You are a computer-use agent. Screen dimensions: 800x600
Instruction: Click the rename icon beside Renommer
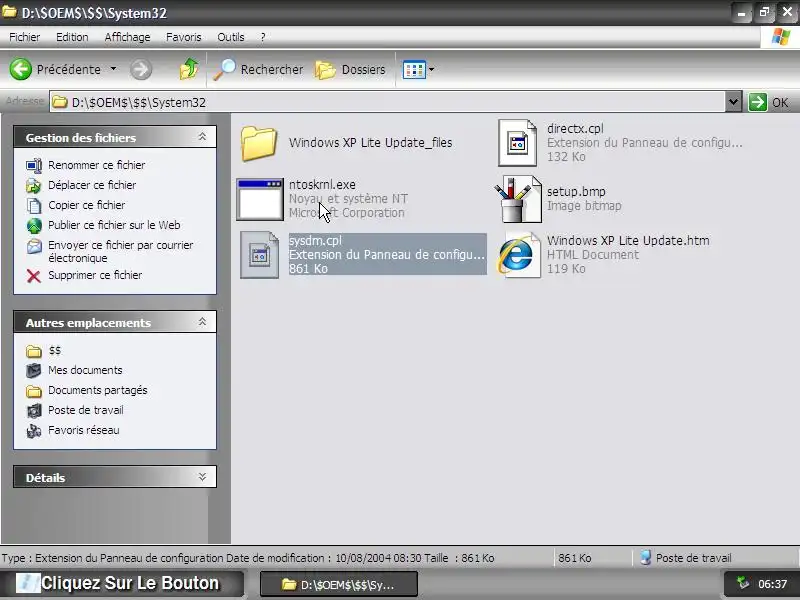(x=34, y=165)
